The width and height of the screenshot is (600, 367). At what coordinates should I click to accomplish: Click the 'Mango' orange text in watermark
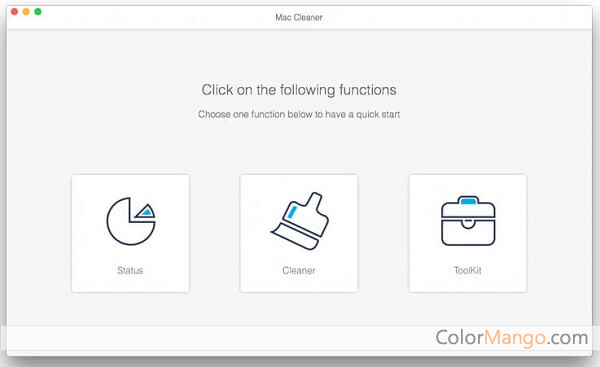pyautogui.click(x=515, y=338)
